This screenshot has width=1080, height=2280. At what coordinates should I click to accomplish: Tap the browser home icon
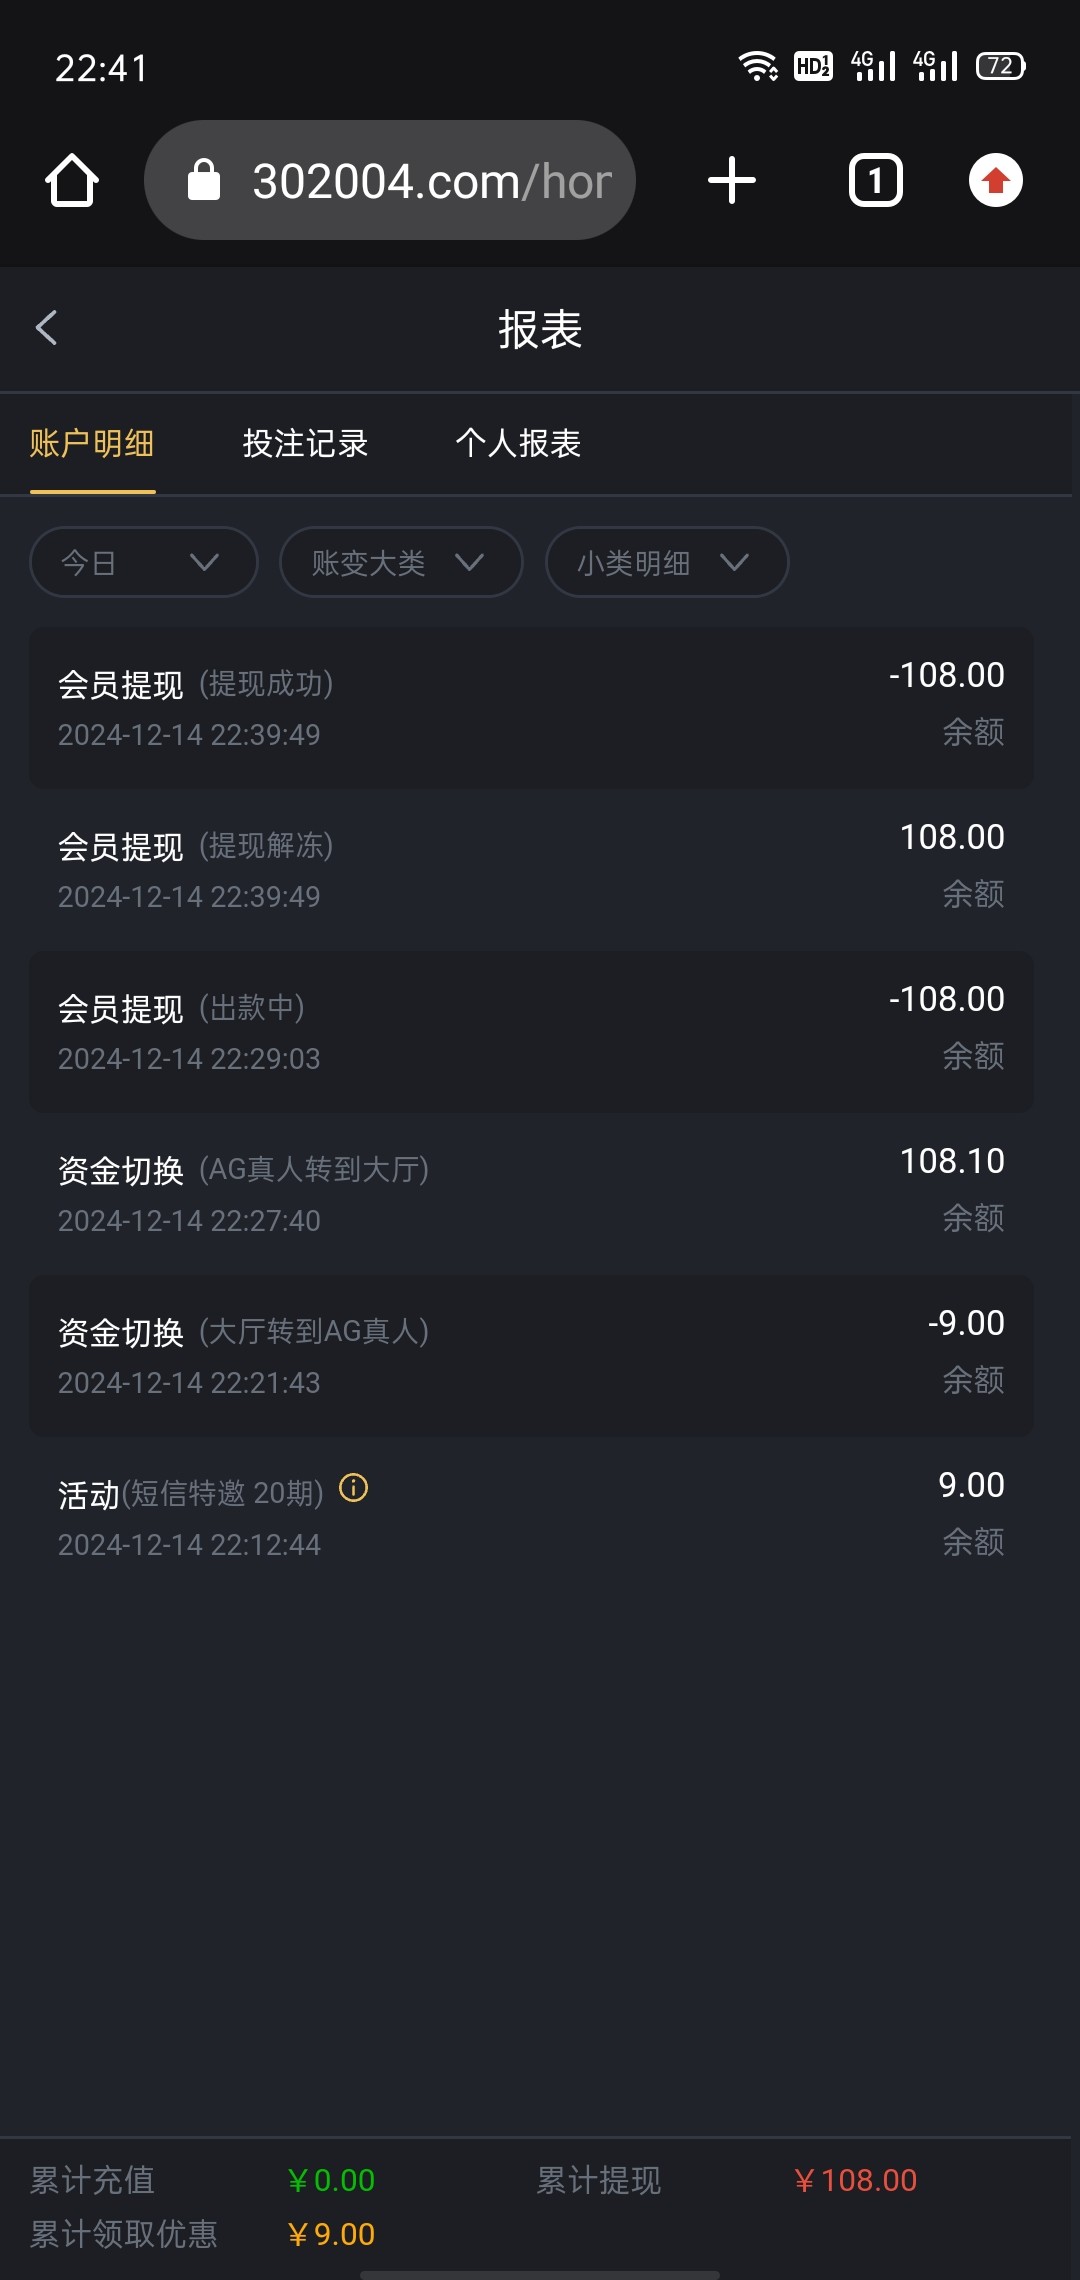point(72,181)
